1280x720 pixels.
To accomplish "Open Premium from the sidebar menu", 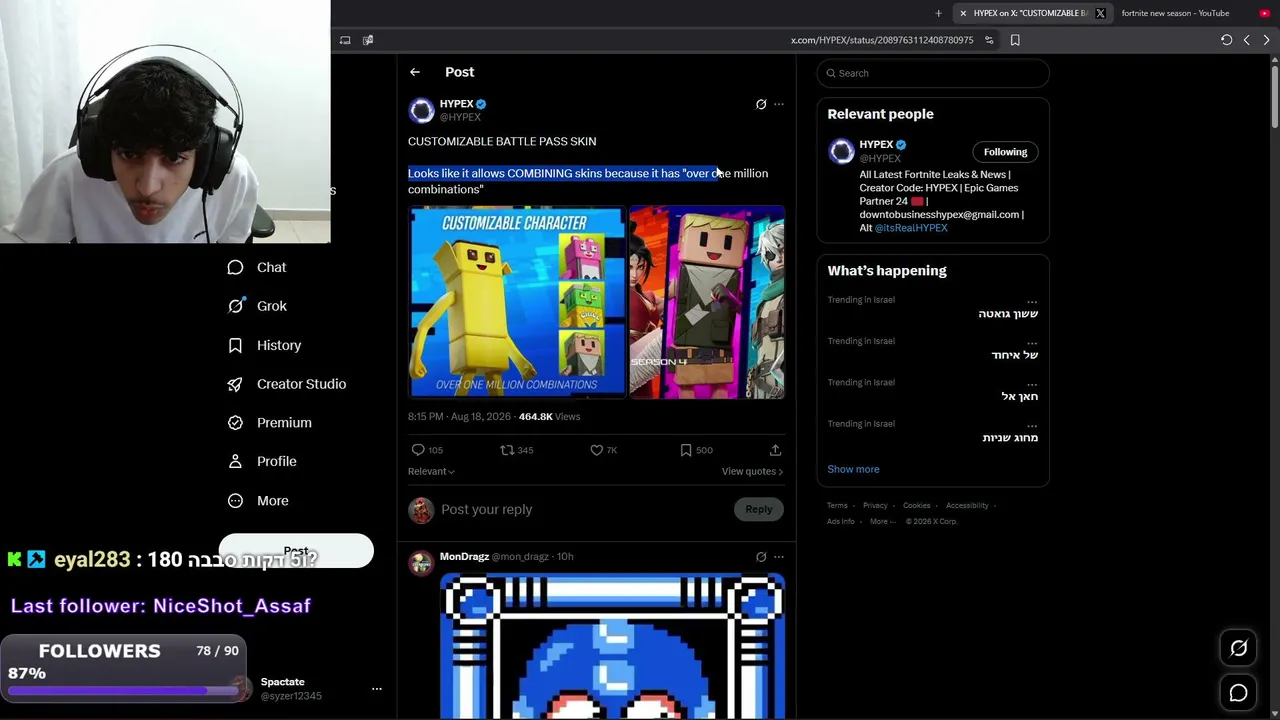I will click(284, 423).
